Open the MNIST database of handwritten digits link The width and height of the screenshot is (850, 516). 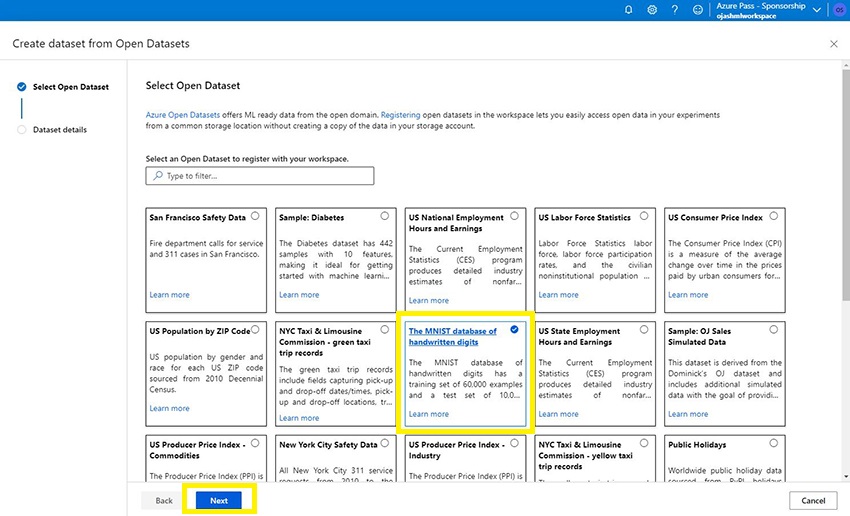452,337
